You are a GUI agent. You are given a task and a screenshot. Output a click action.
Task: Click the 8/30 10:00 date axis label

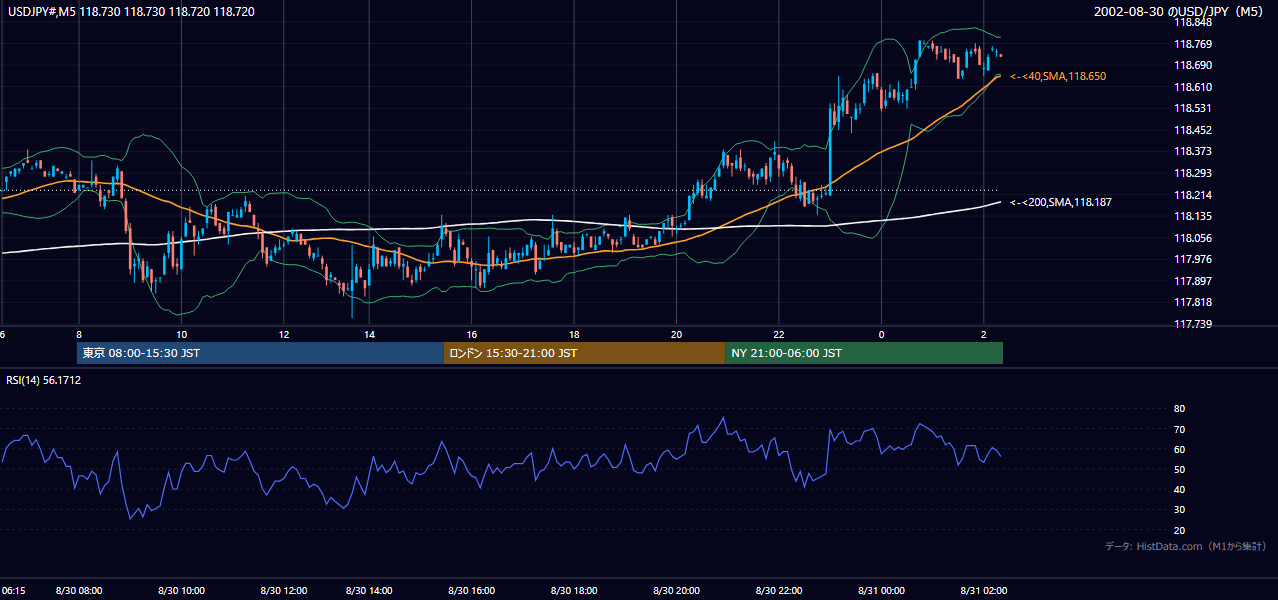181,591
